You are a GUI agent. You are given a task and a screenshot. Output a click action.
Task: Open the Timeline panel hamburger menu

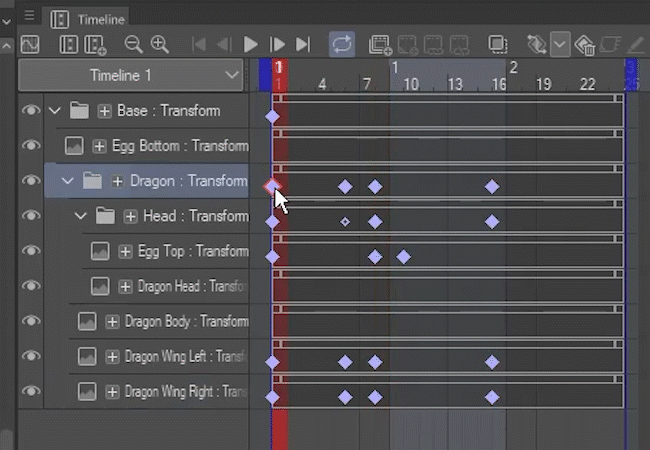[29, 15]
